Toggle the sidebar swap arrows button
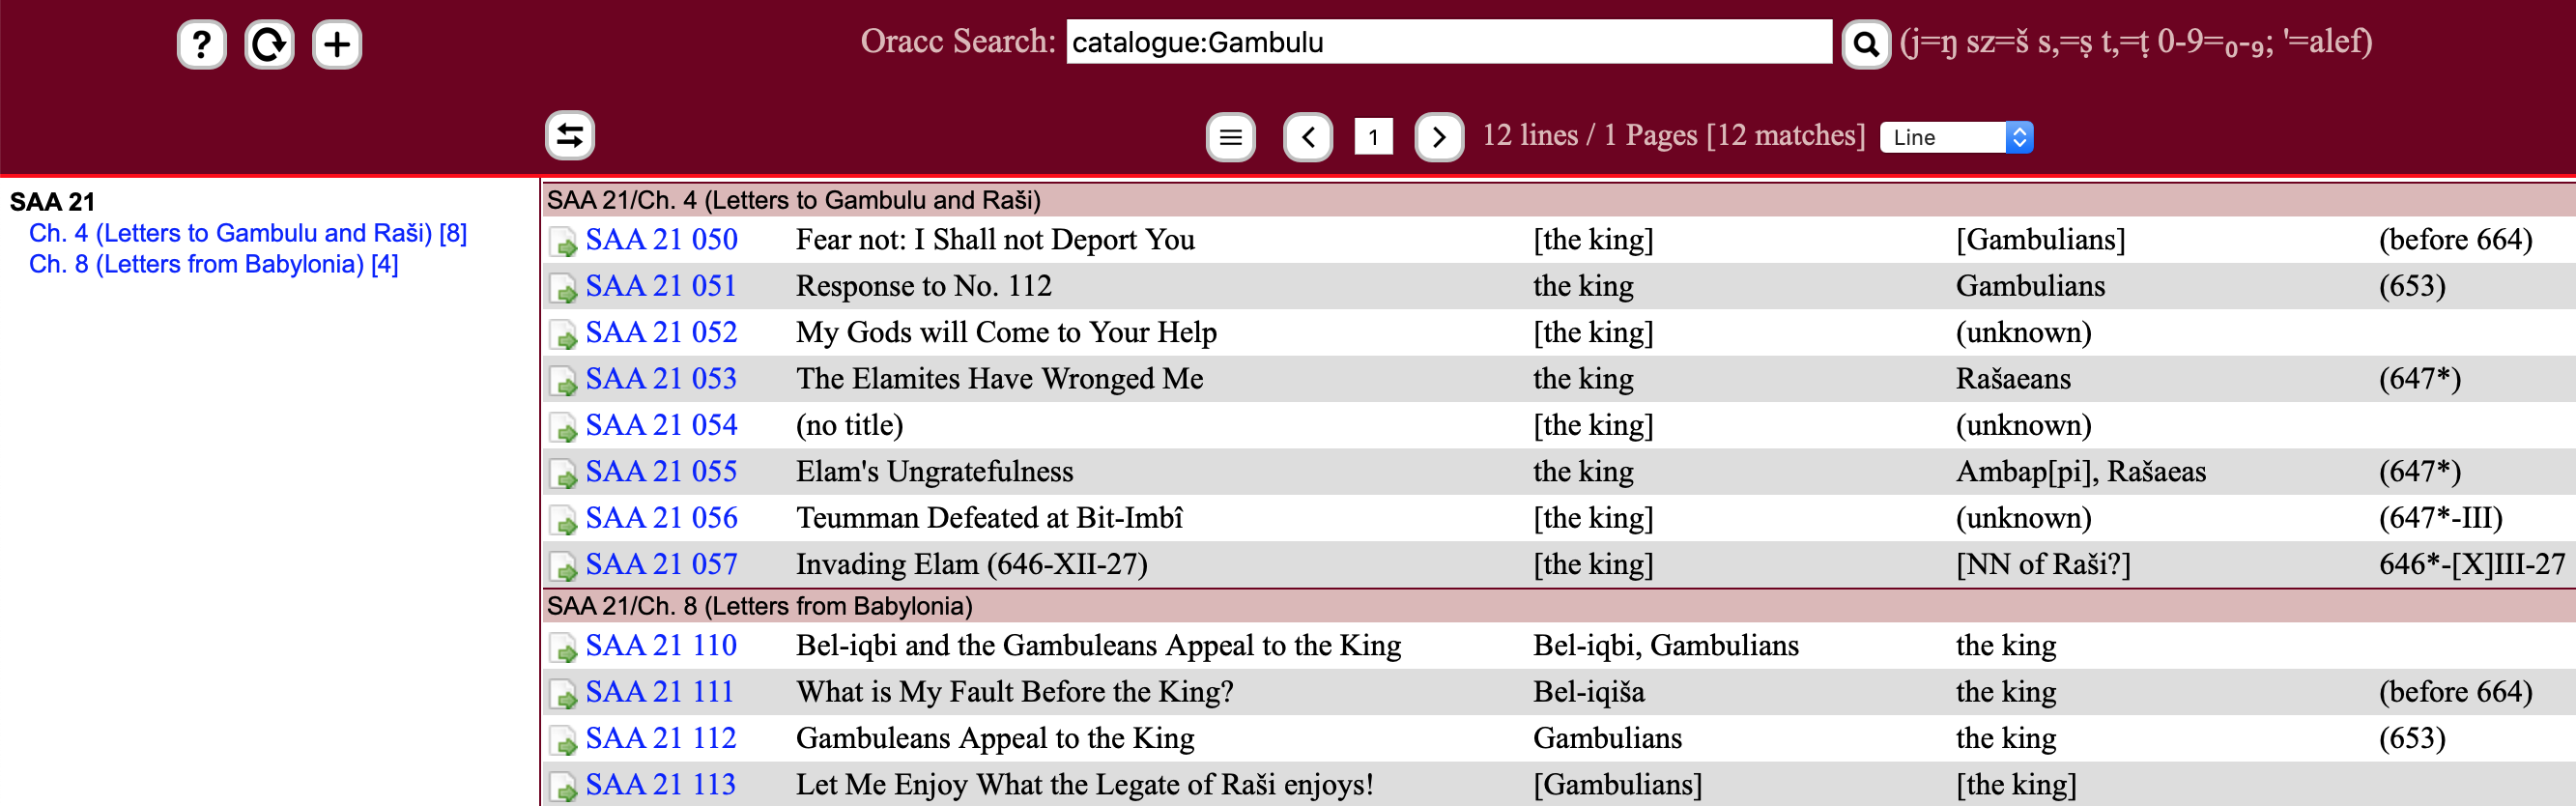2576x806 pixels. [570, 135]
